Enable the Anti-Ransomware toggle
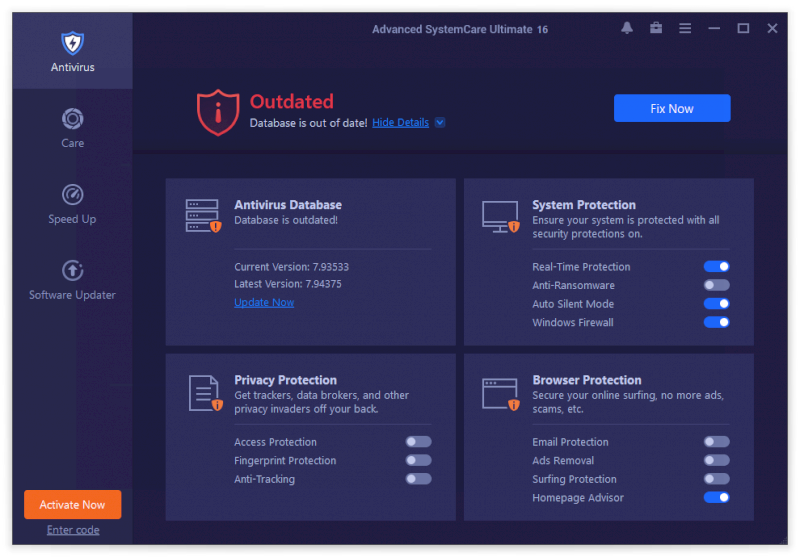This screenshot has height=557, width=800. coord(716,285)
